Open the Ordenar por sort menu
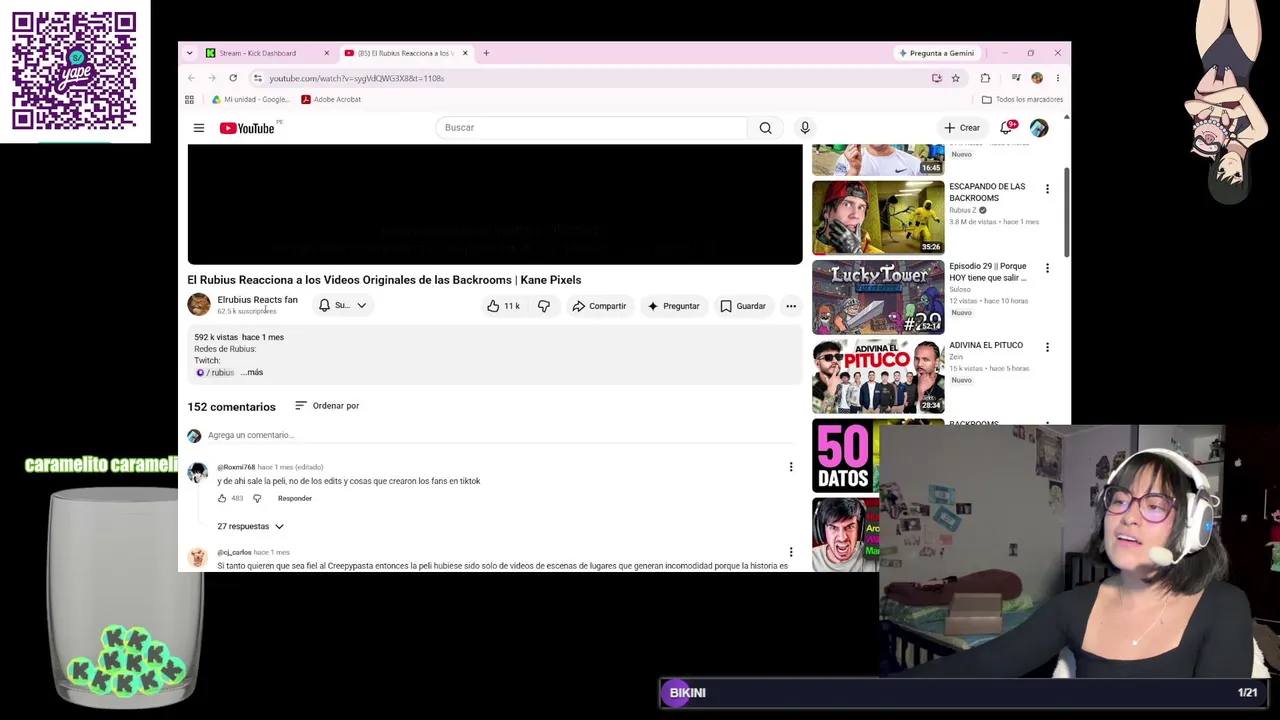The image size is (1280, 720). [x=327, y=406]
